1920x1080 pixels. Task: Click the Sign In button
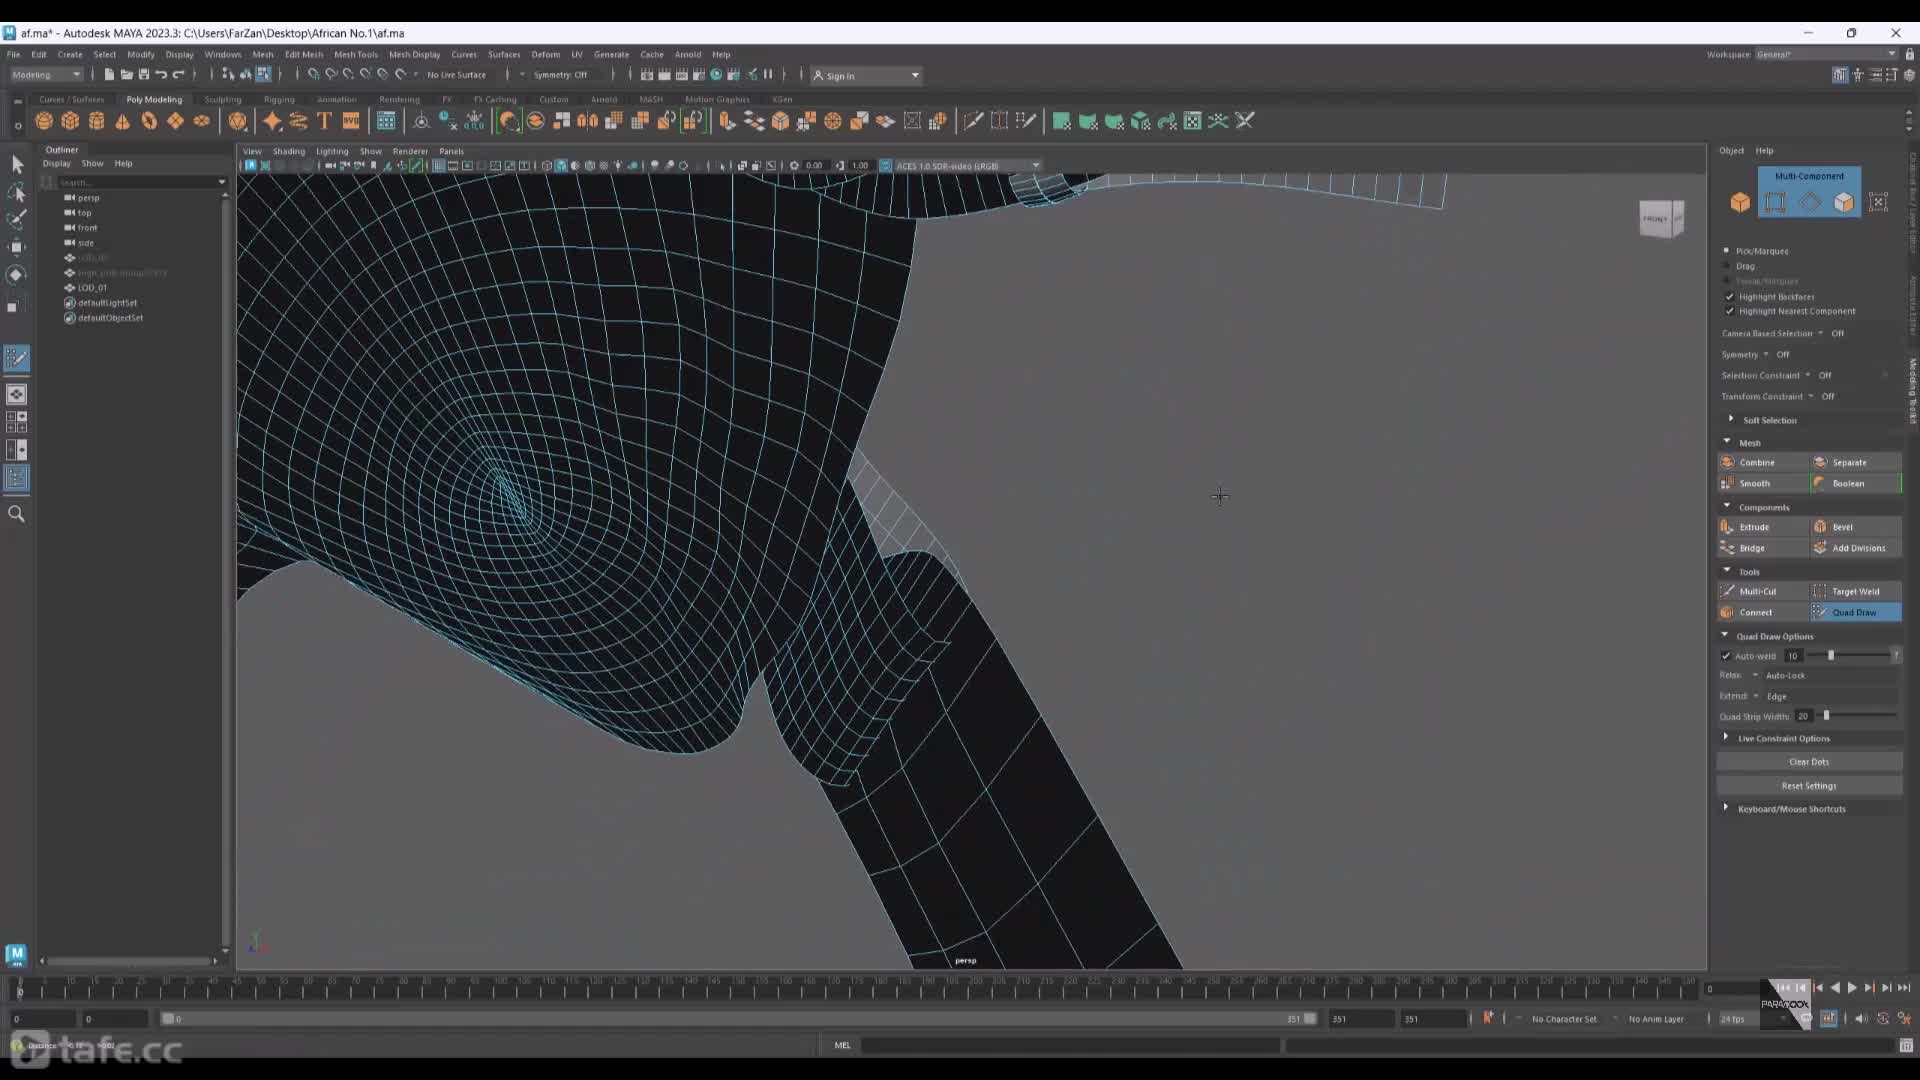[x=865, y=76]
